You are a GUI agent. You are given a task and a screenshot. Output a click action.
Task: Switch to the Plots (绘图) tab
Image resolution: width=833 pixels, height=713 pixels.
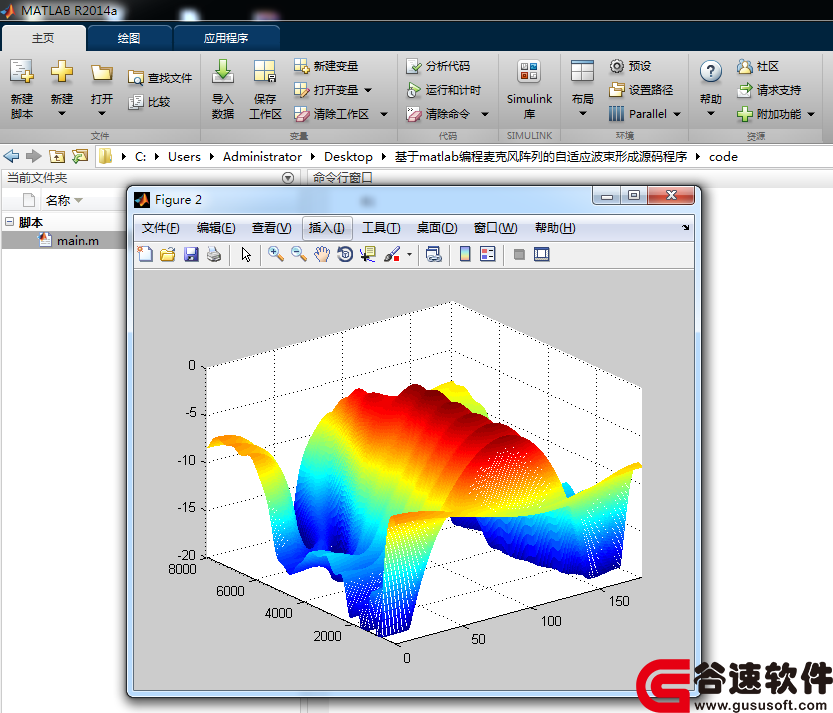pos(129,38)
